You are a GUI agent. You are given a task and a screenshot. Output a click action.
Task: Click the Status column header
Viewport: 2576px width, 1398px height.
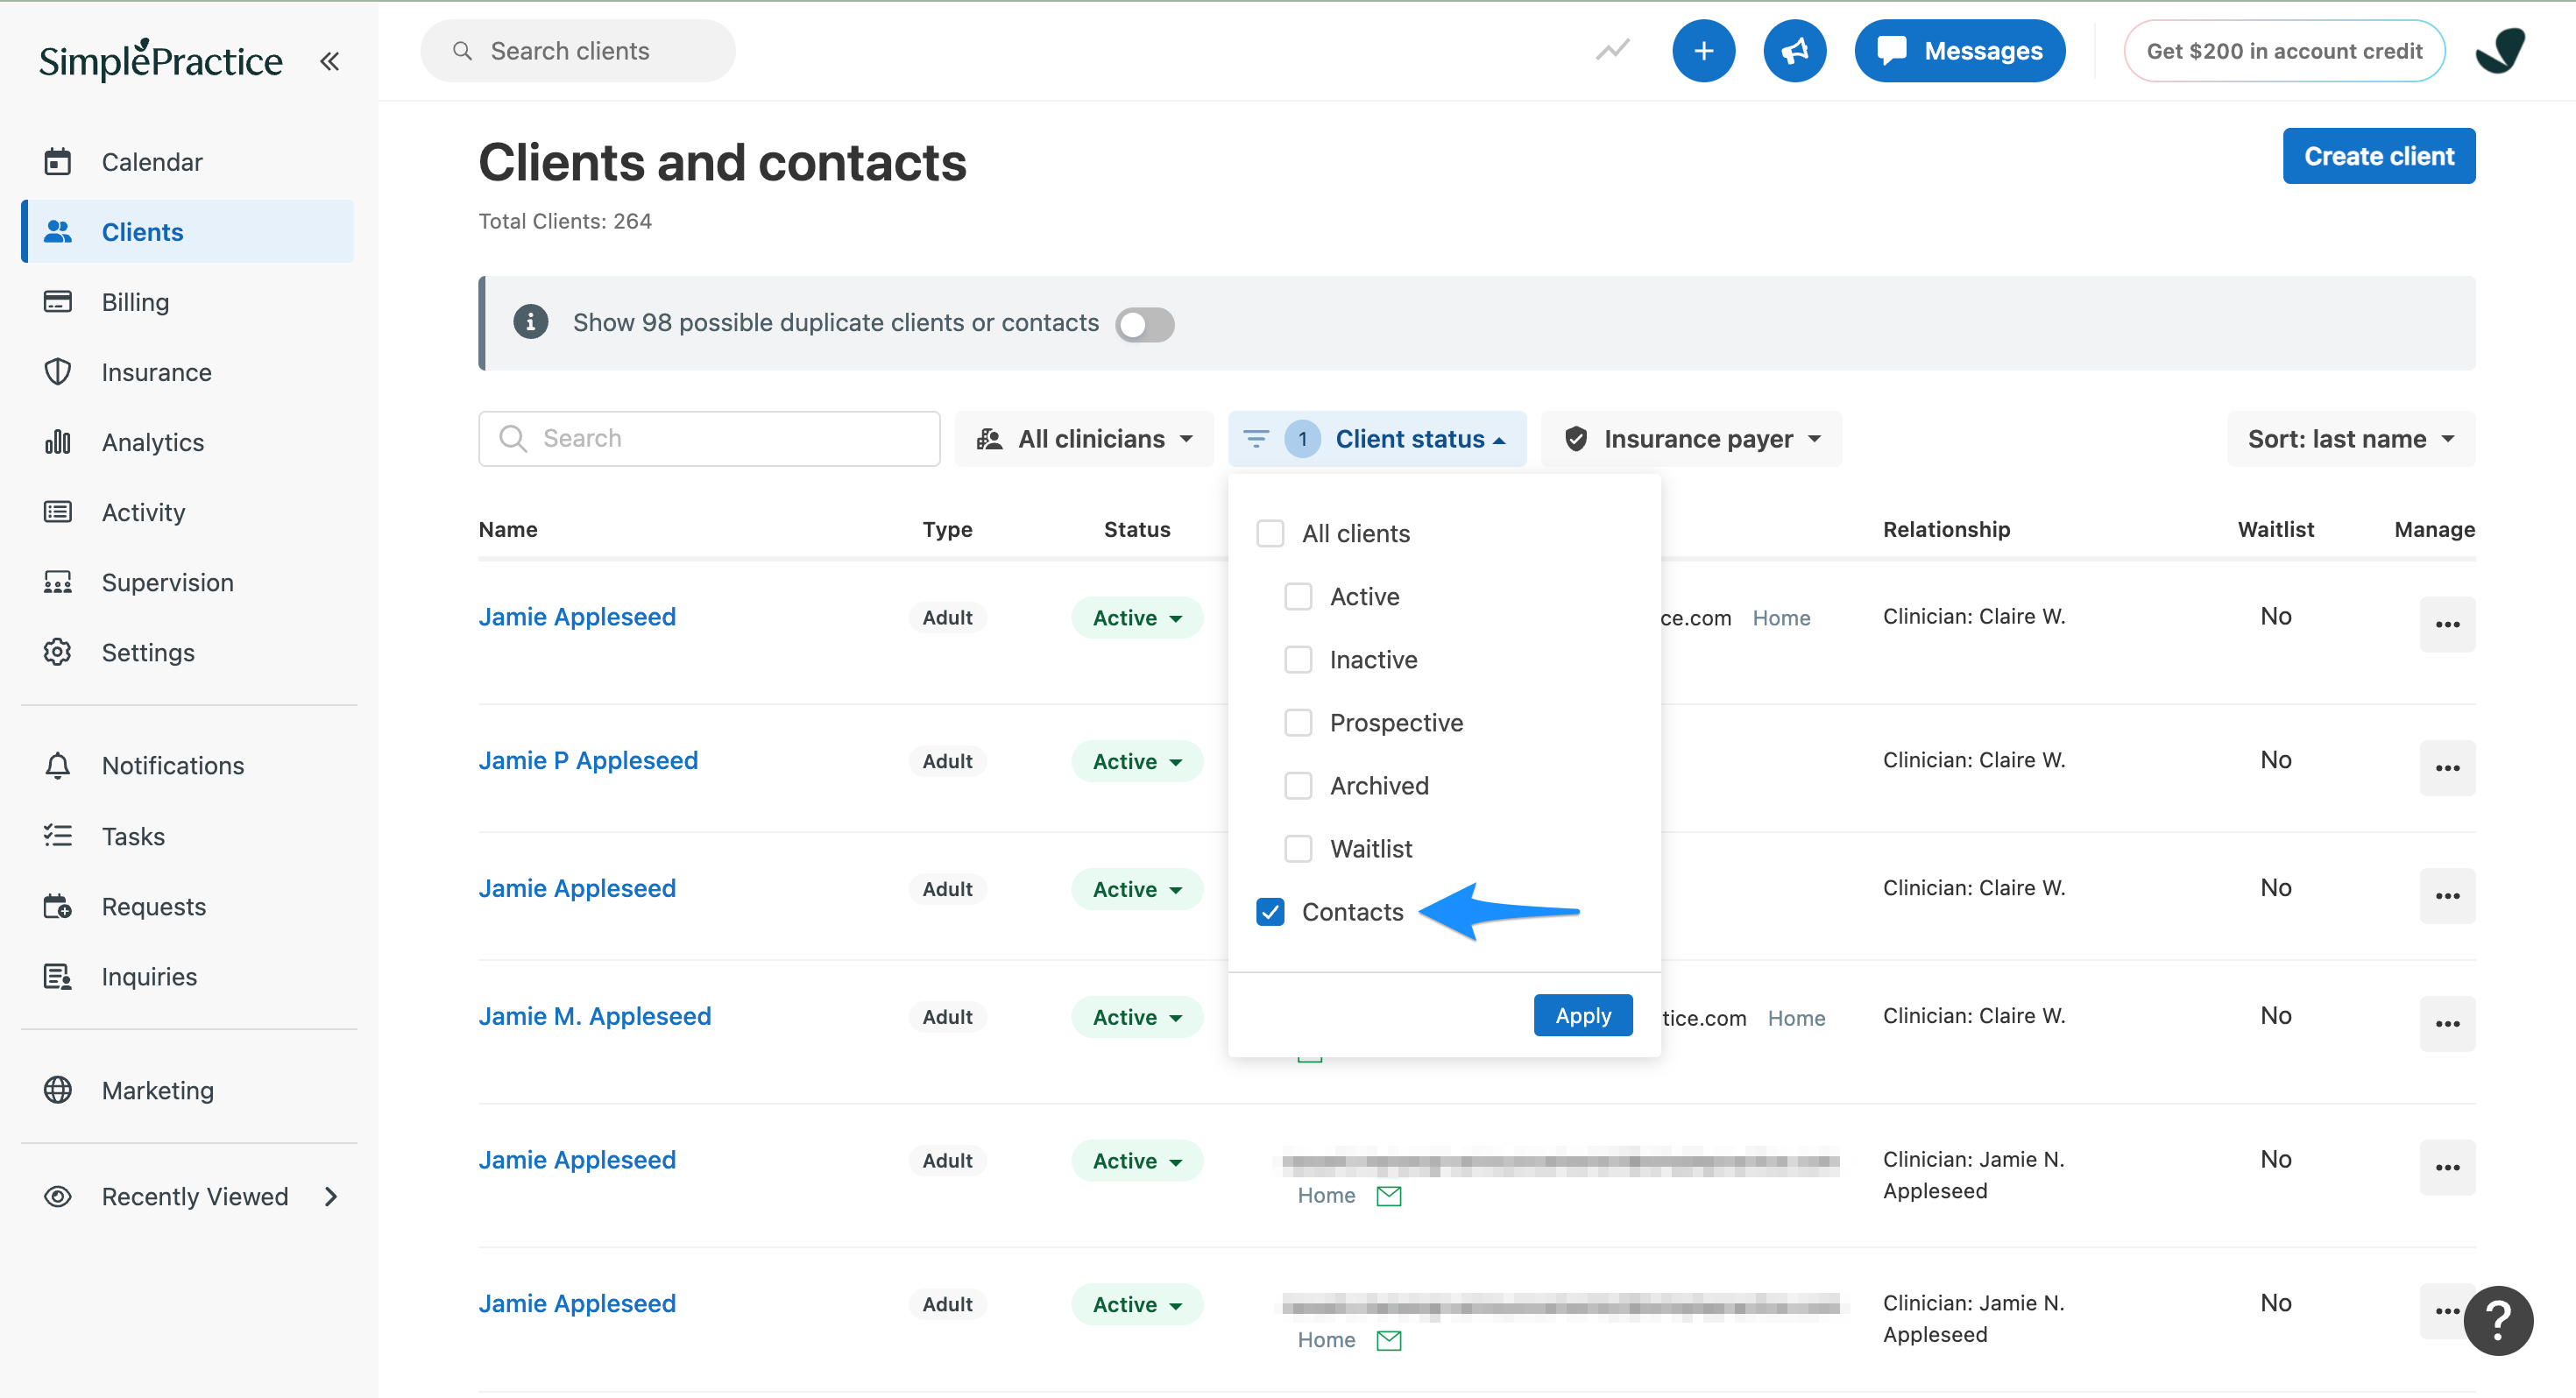pos(1137,529)
